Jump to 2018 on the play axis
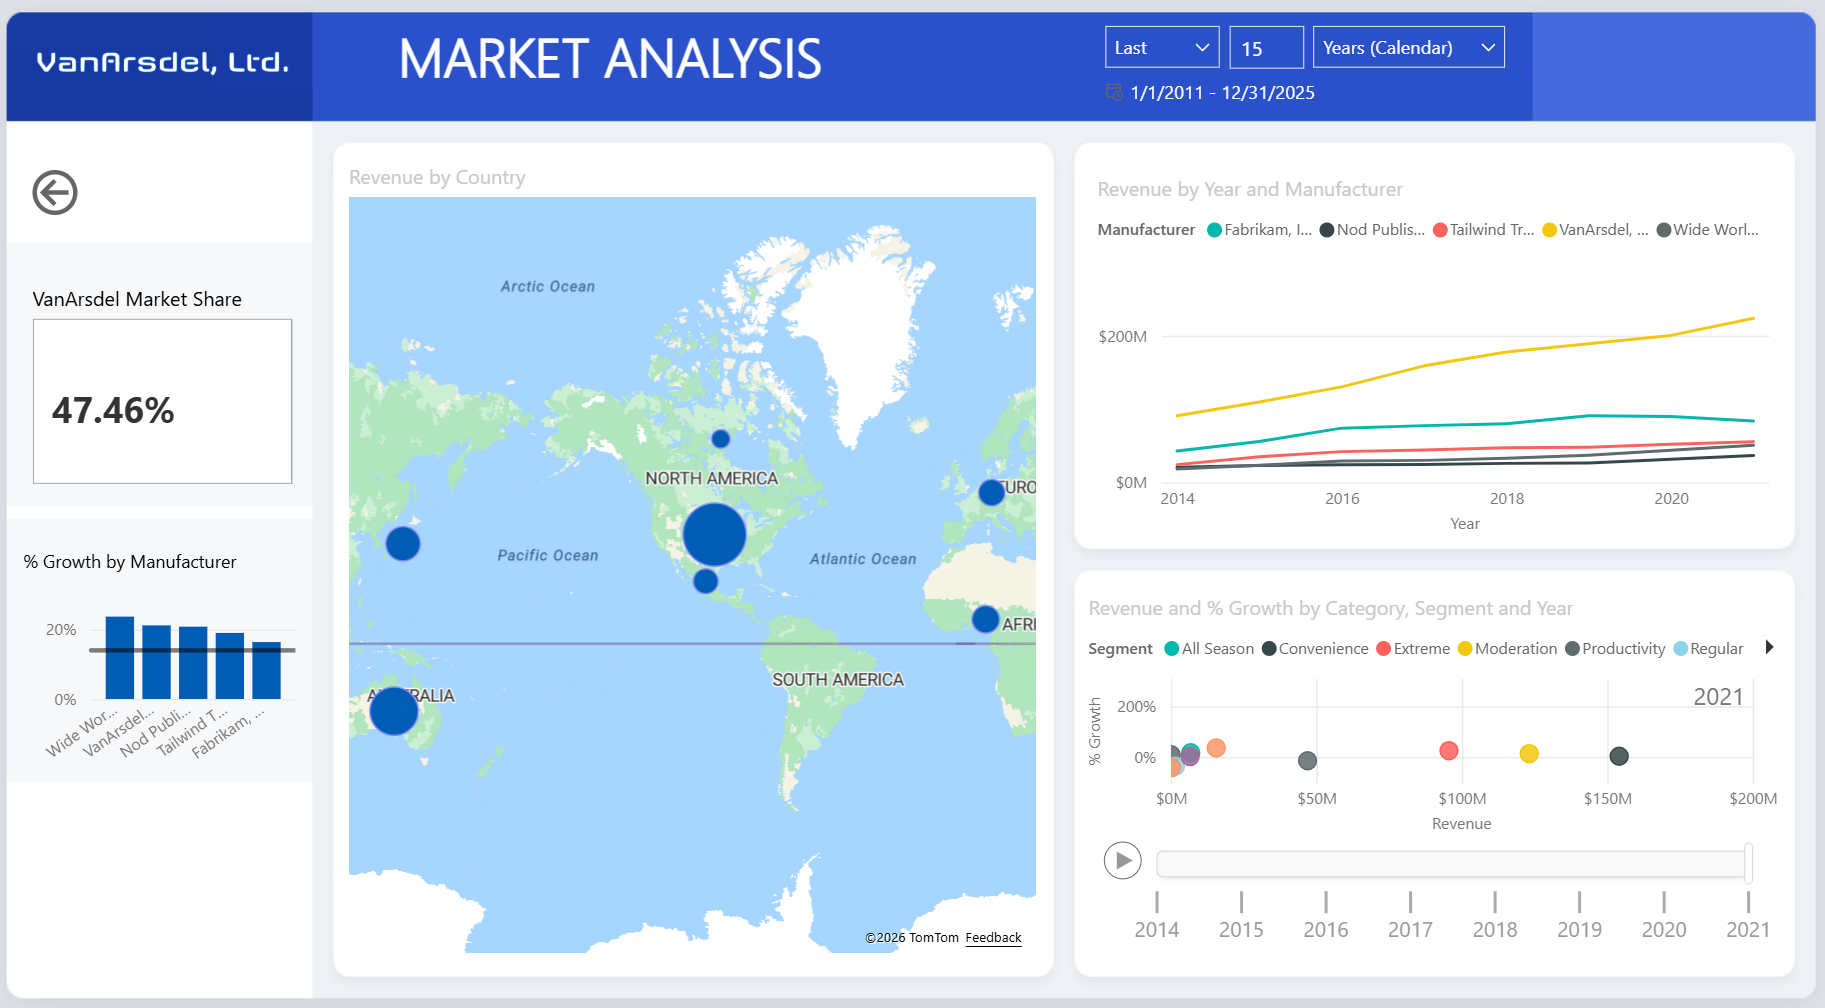 [1495, 929]
